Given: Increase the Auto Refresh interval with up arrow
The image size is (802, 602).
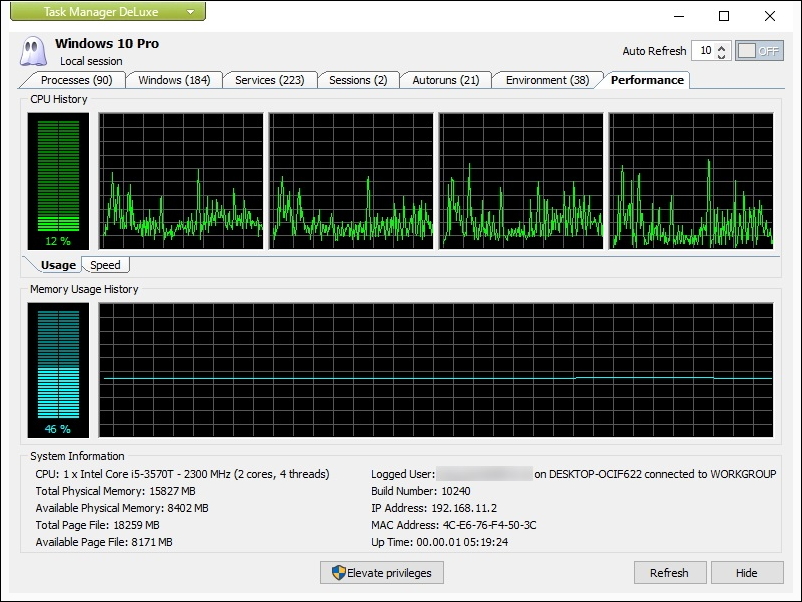Looking at the screenshot, I should click(721, 48).
